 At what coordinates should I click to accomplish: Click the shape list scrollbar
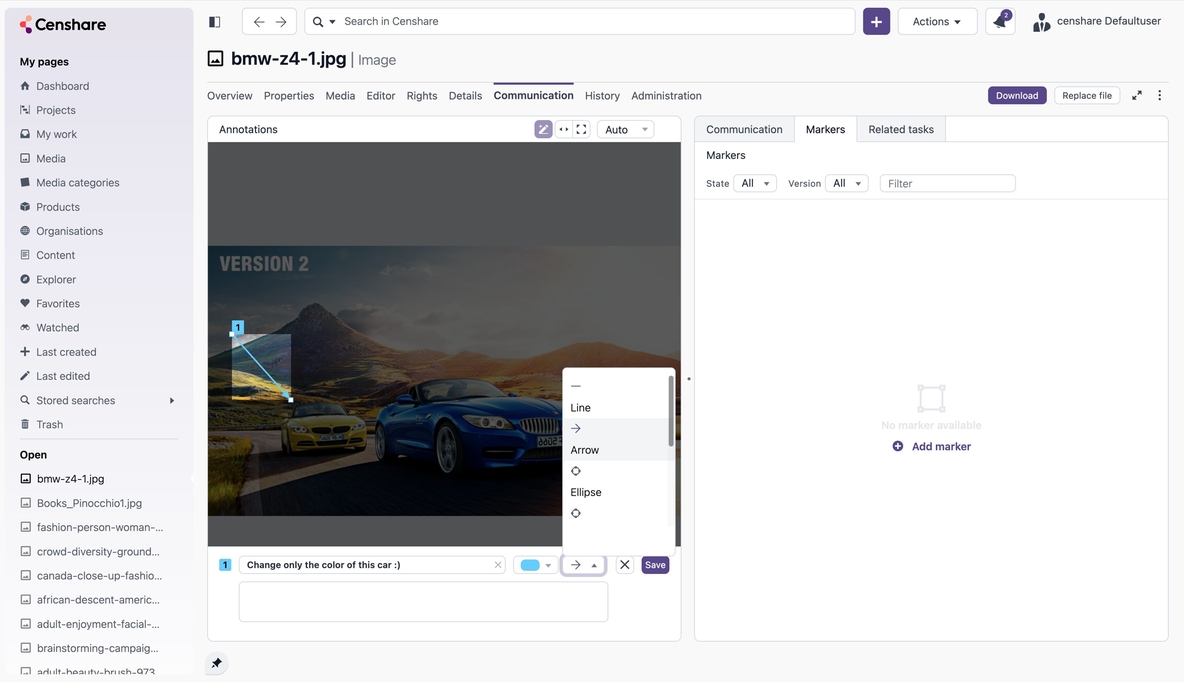coord(671,412)
